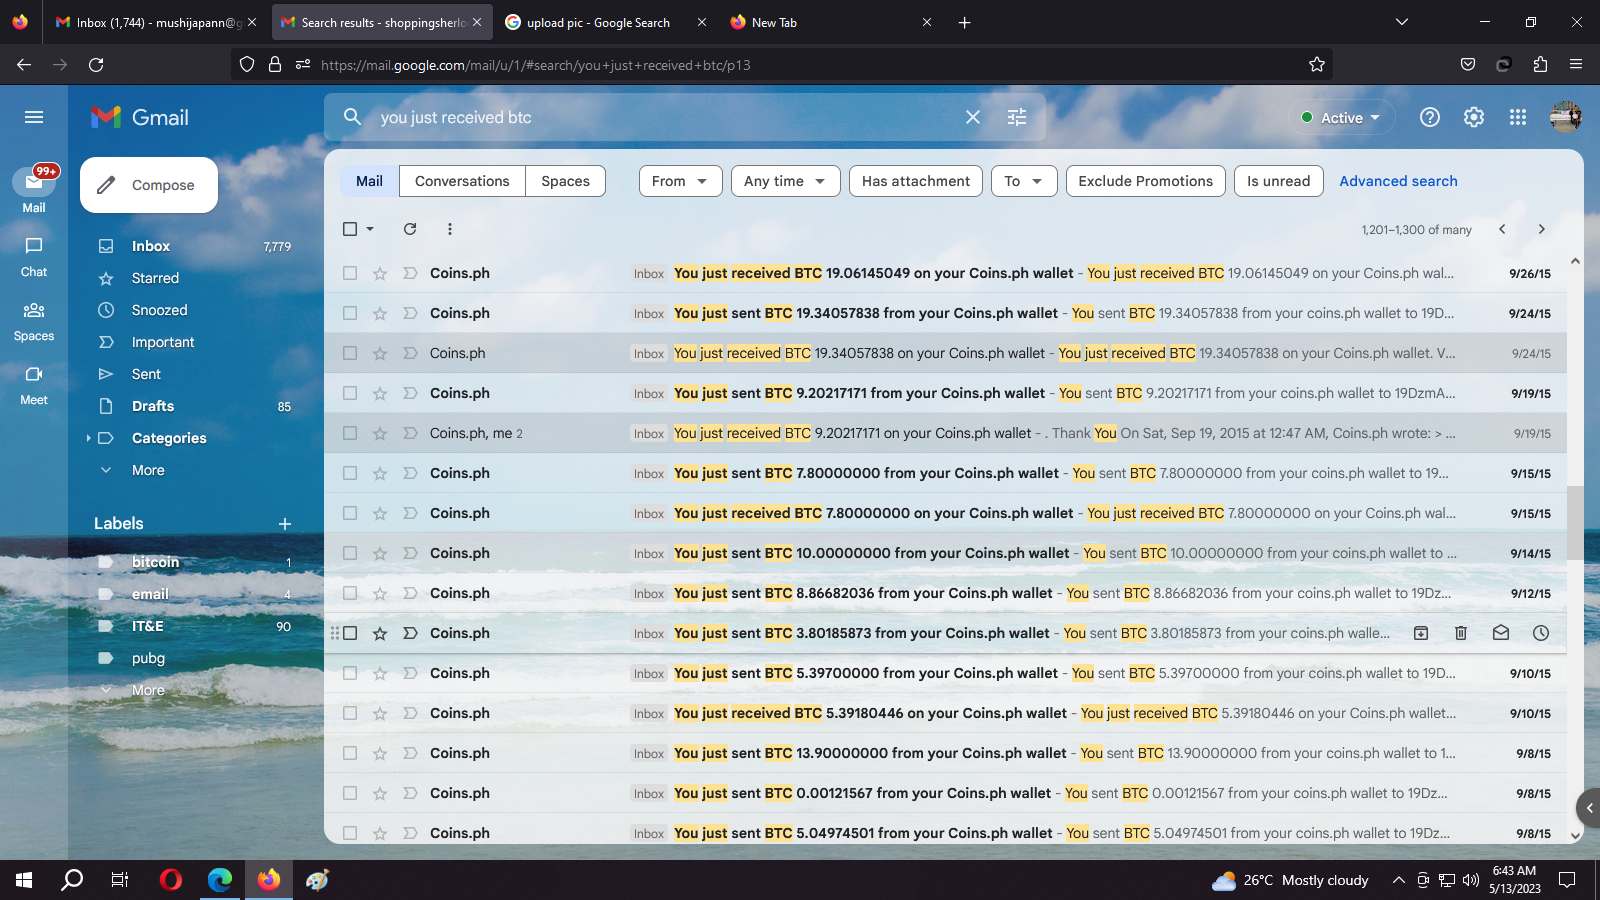1600x900 pixels.
Task: Switch to the Spaces results tab
Action: point(565,181)
